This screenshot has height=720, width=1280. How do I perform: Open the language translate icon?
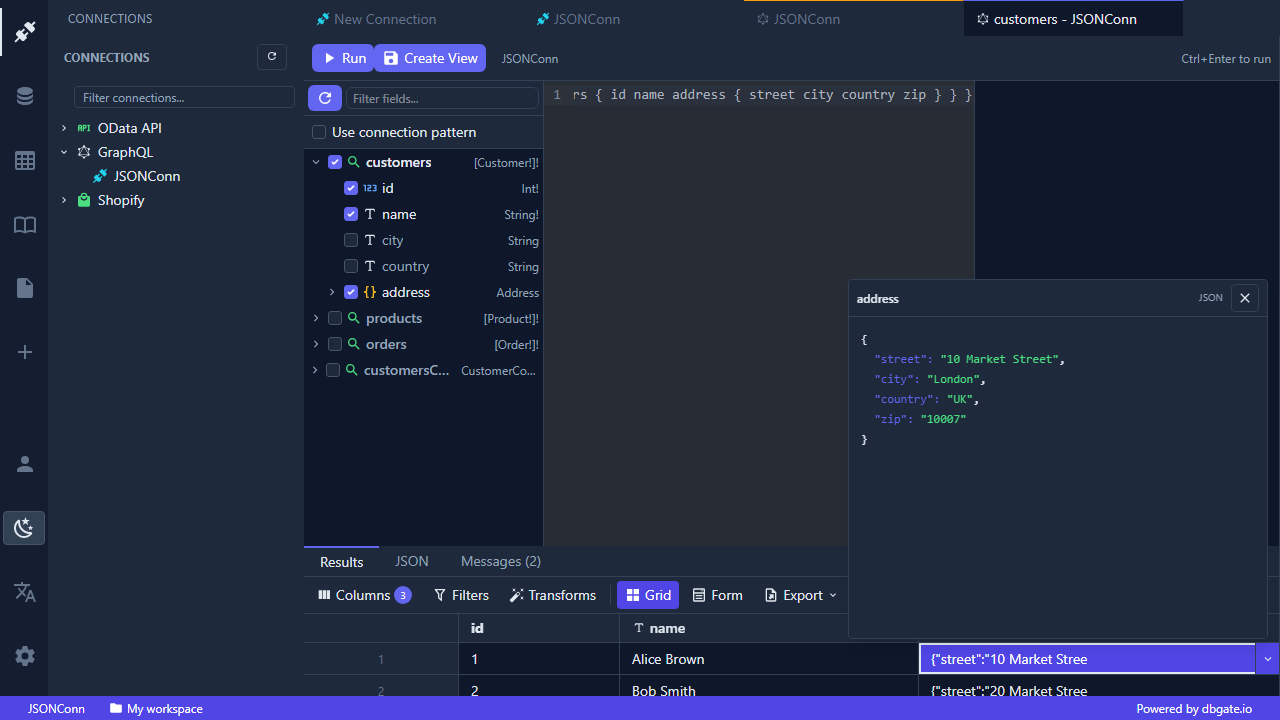(x=25, y=592)
